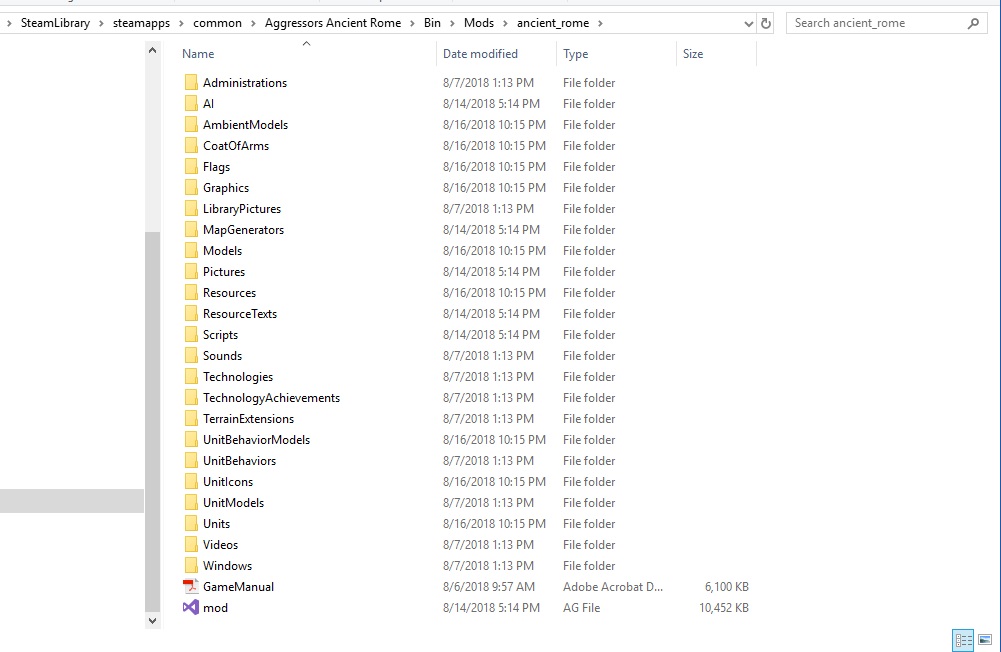Viewport: 1001px width, 652px height.
Task: Click the Scripts folder icon
Action: click(191, 335)
